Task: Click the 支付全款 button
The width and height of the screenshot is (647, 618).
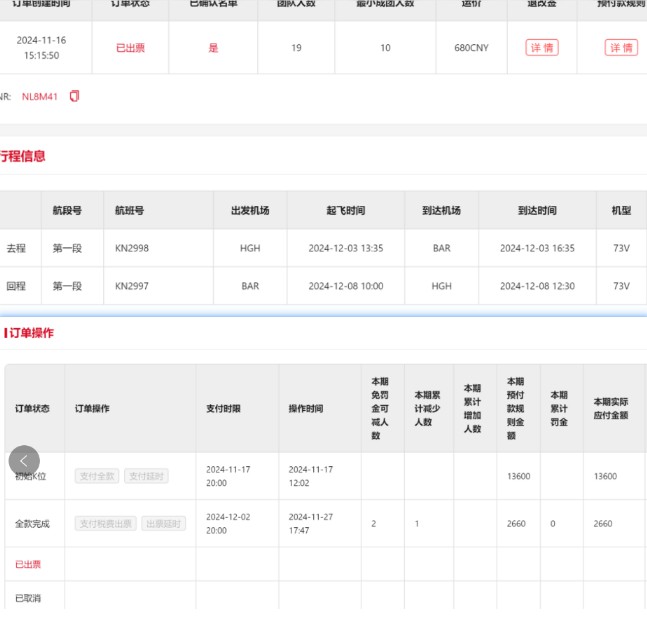Action: coord(97,476)
